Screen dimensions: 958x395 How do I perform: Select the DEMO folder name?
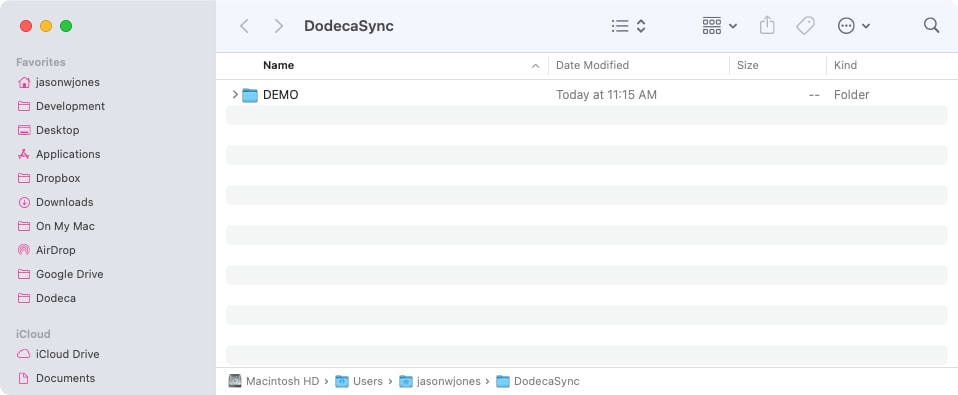[280, 95]
